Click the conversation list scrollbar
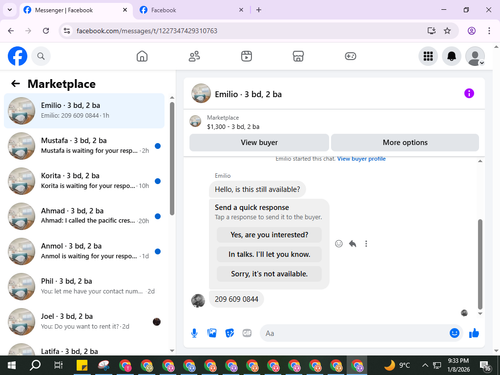This screenshot has height=375, width=500. click(x=172, y=159)
